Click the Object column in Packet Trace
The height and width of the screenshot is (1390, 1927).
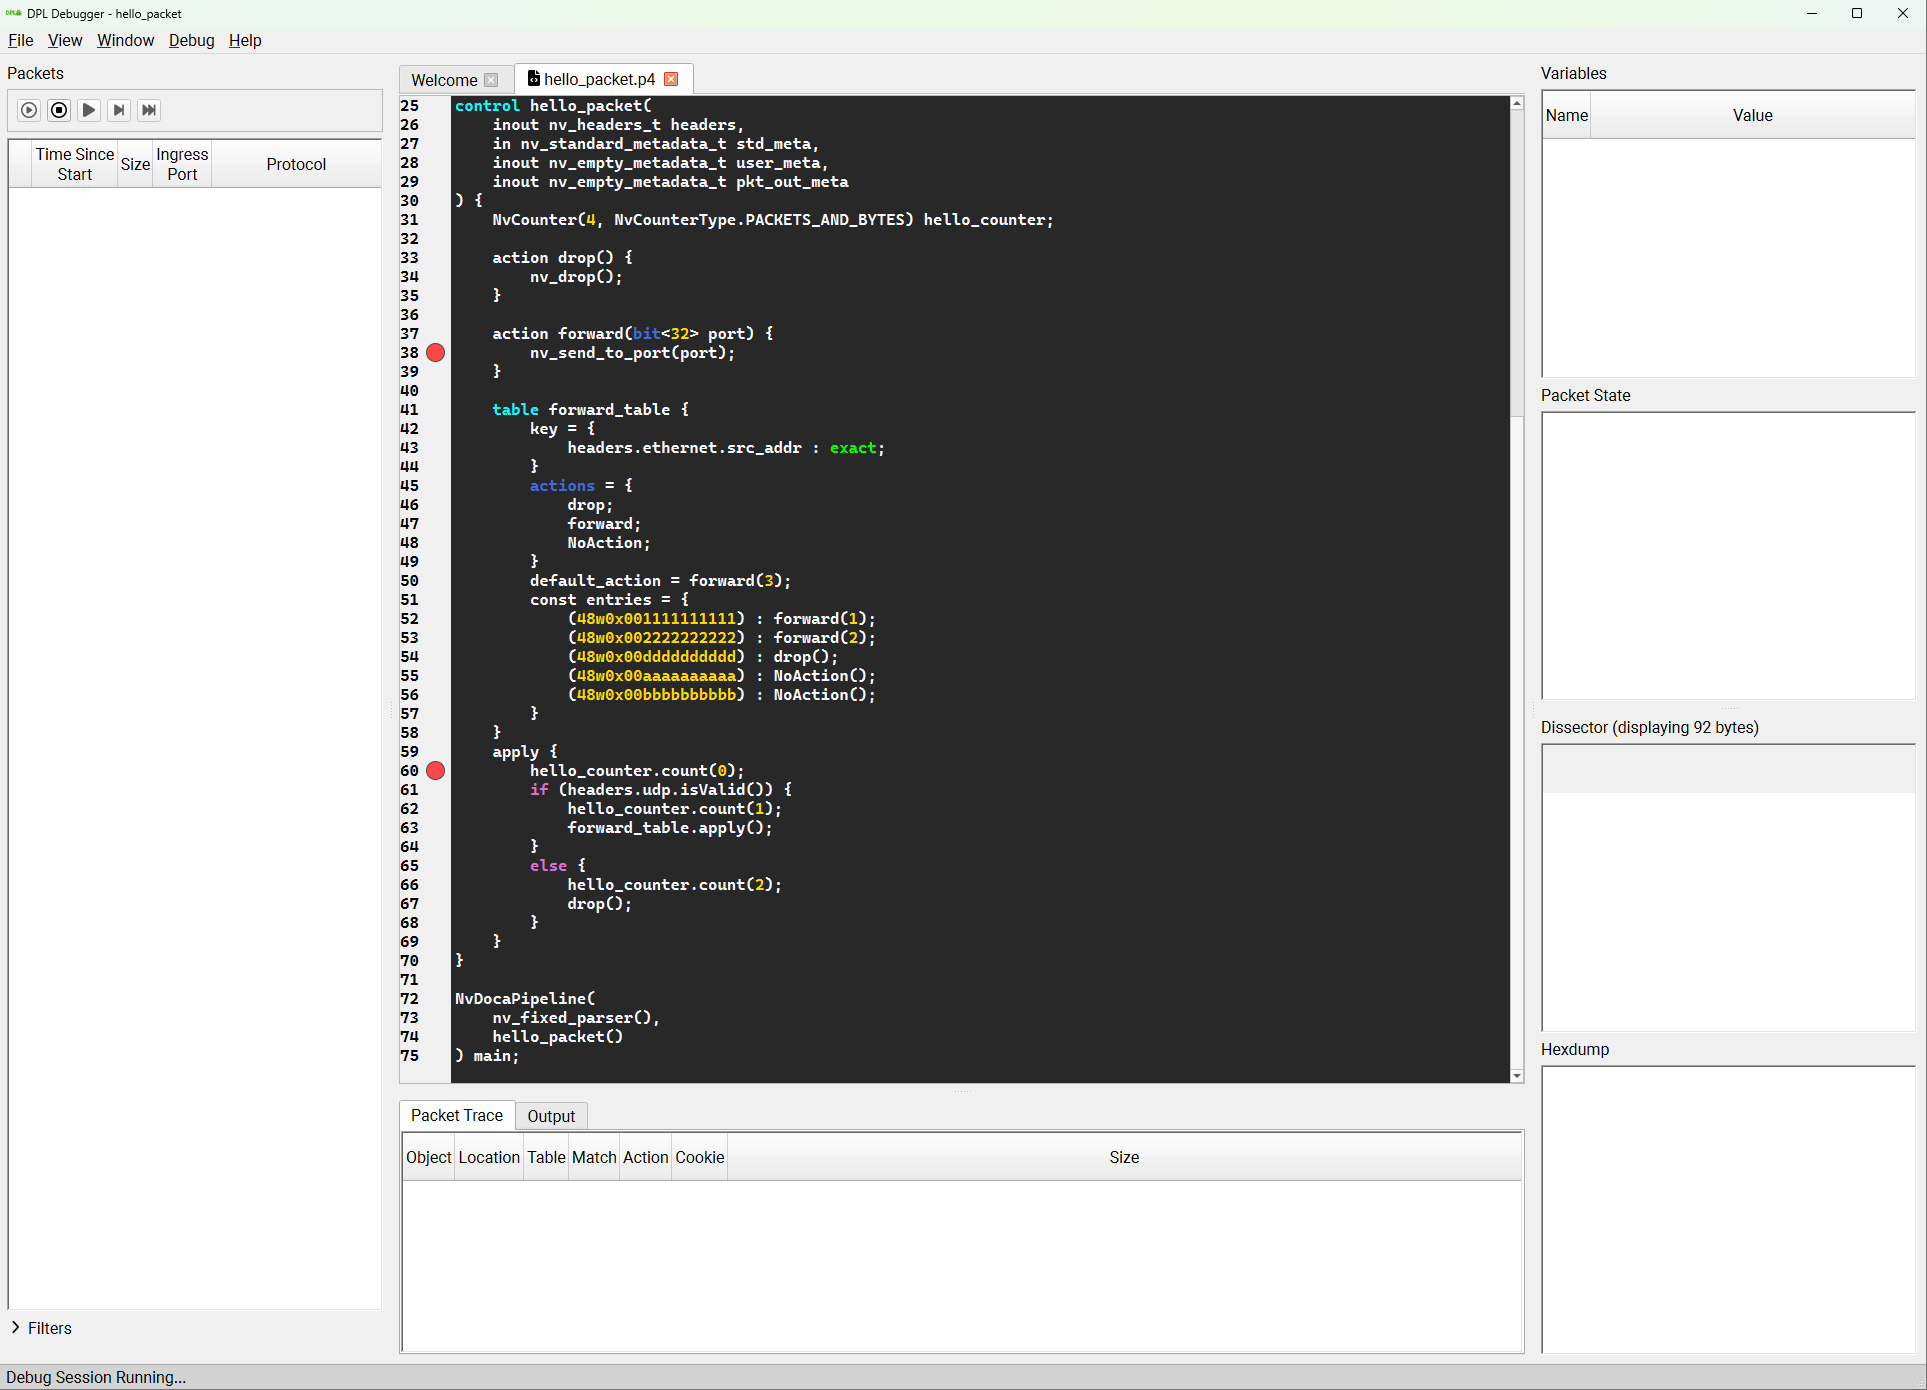point(429,1157)
